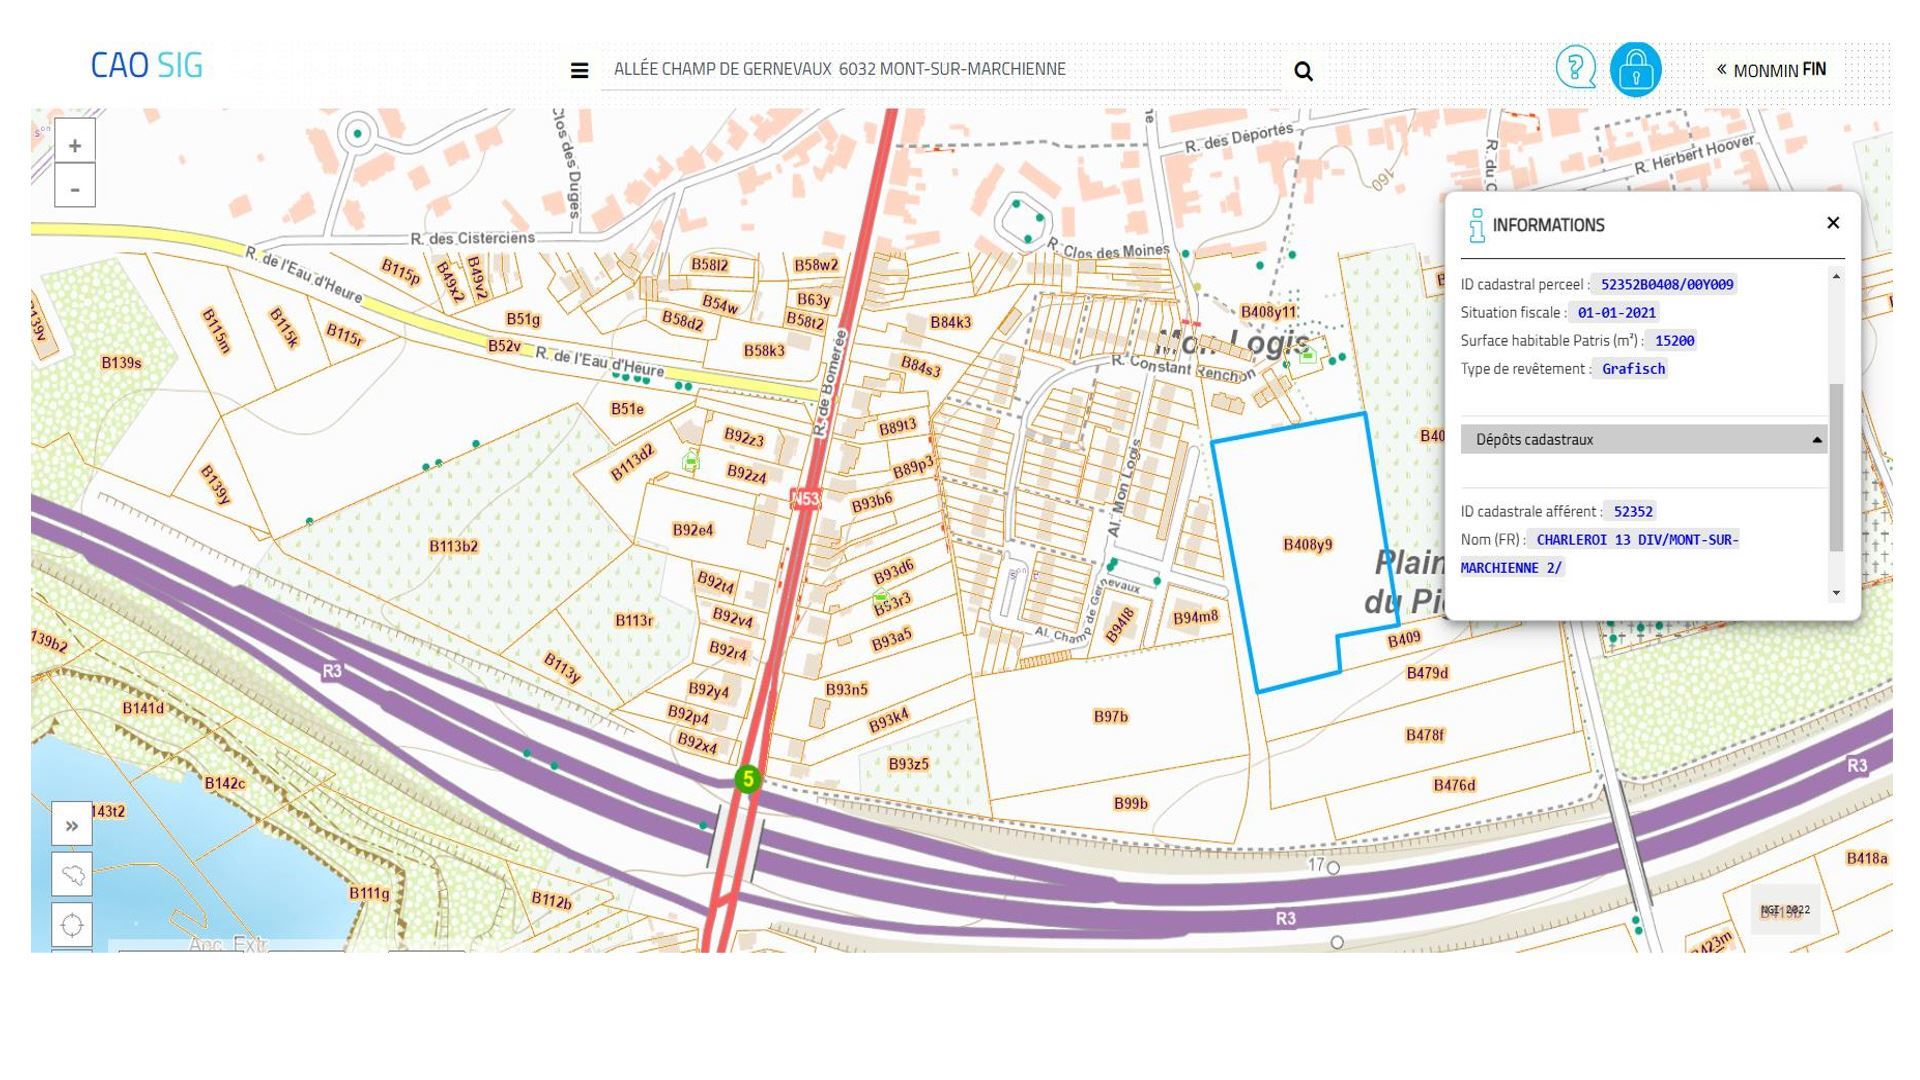Expand the double-chevron toolbar button
Image resolution: width=1920 pixels, height=1080 pixels.
72,826
